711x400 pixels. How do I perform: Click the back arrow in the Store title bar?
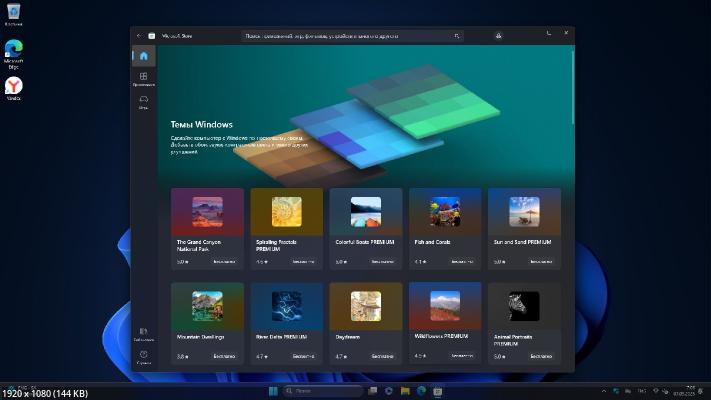coord(139,35)
